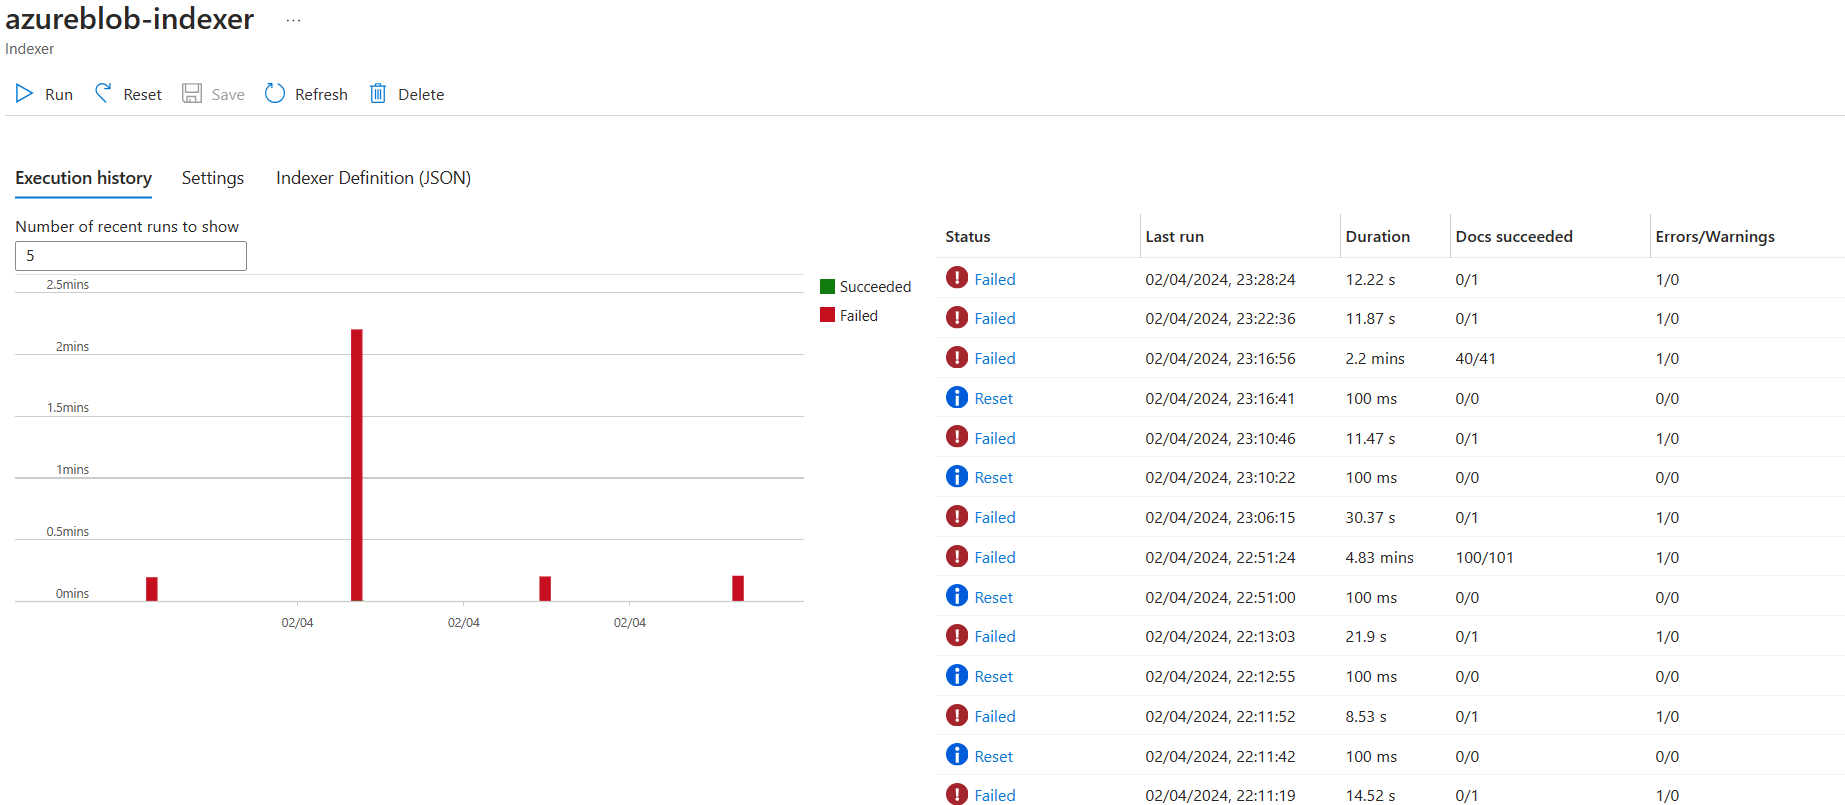The width and height of the screenshot is (1845, 805).
Task: Open Failed link for 22:51:24 run
Action: [x=995, y=558]
